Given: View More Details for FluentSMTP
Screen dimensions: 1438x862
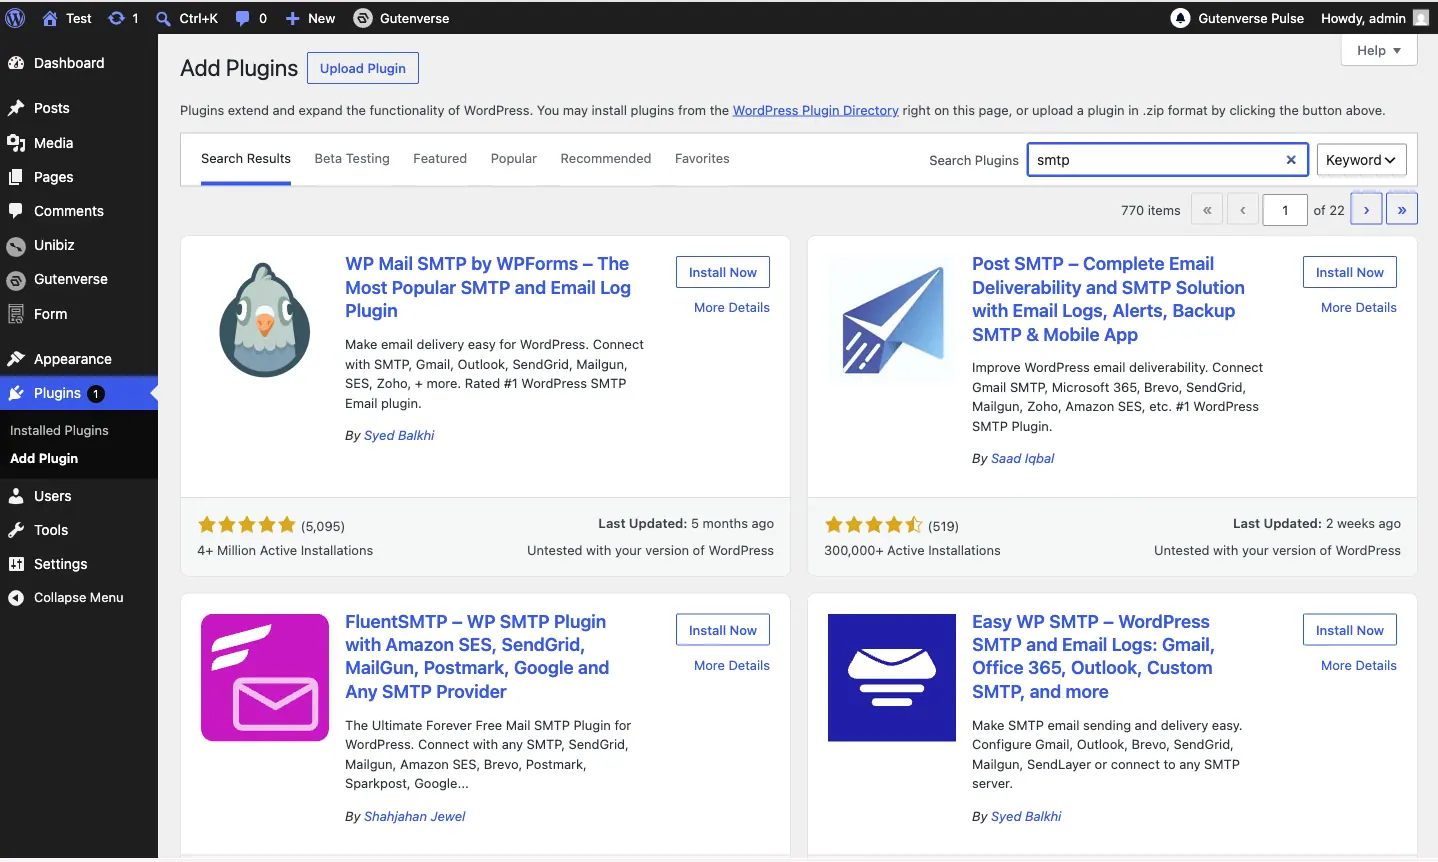Looking at the screenshot, I should pos(732,666).
